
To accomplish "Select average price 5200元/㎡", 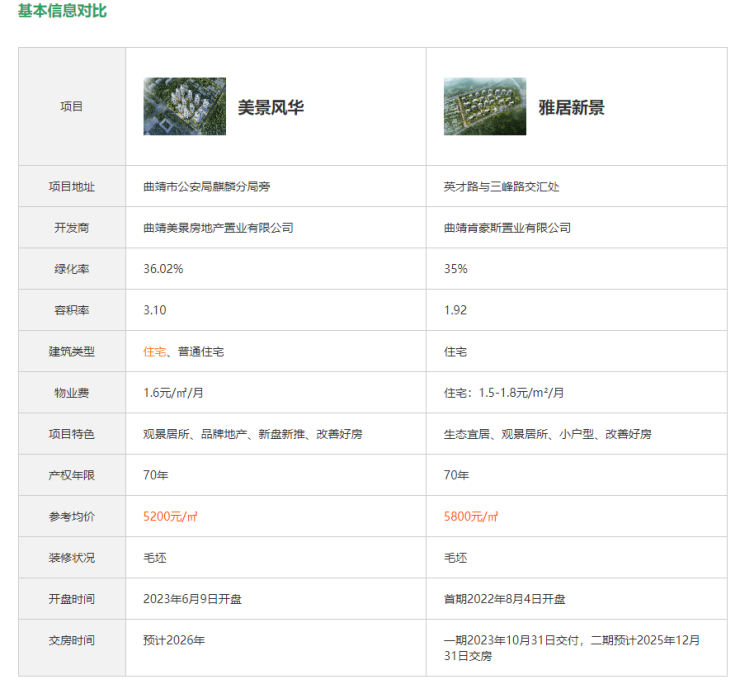I will 170,516.
